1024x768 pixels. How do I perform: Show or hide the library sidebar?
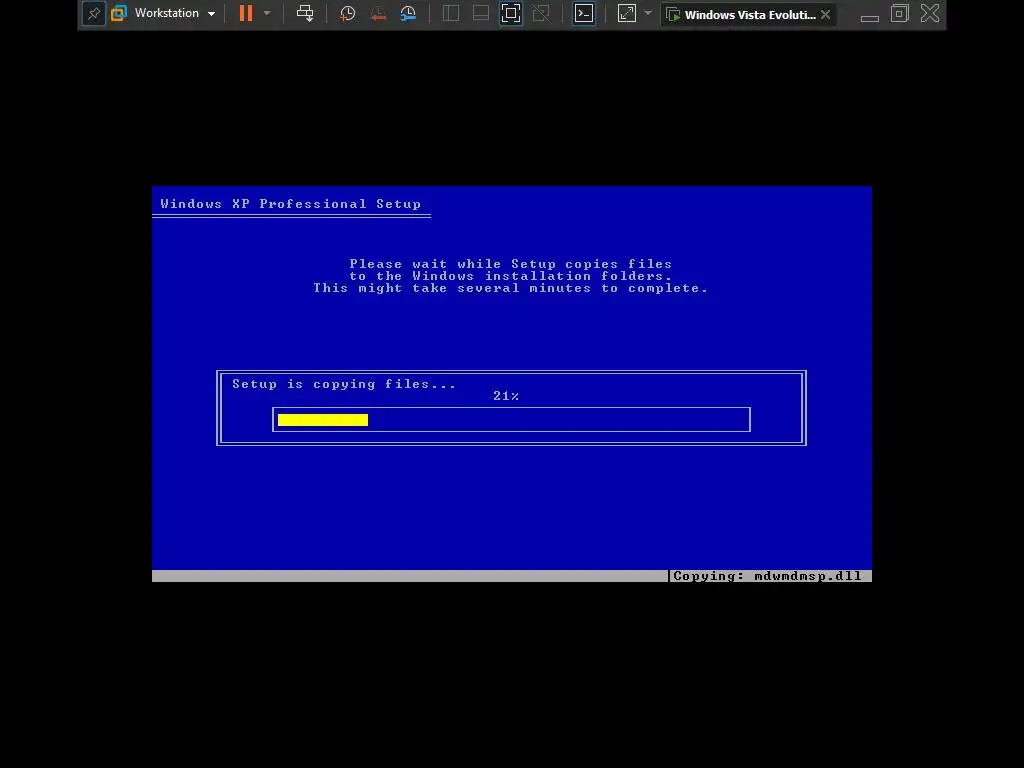pyautogui.click(x=451, y=13)
